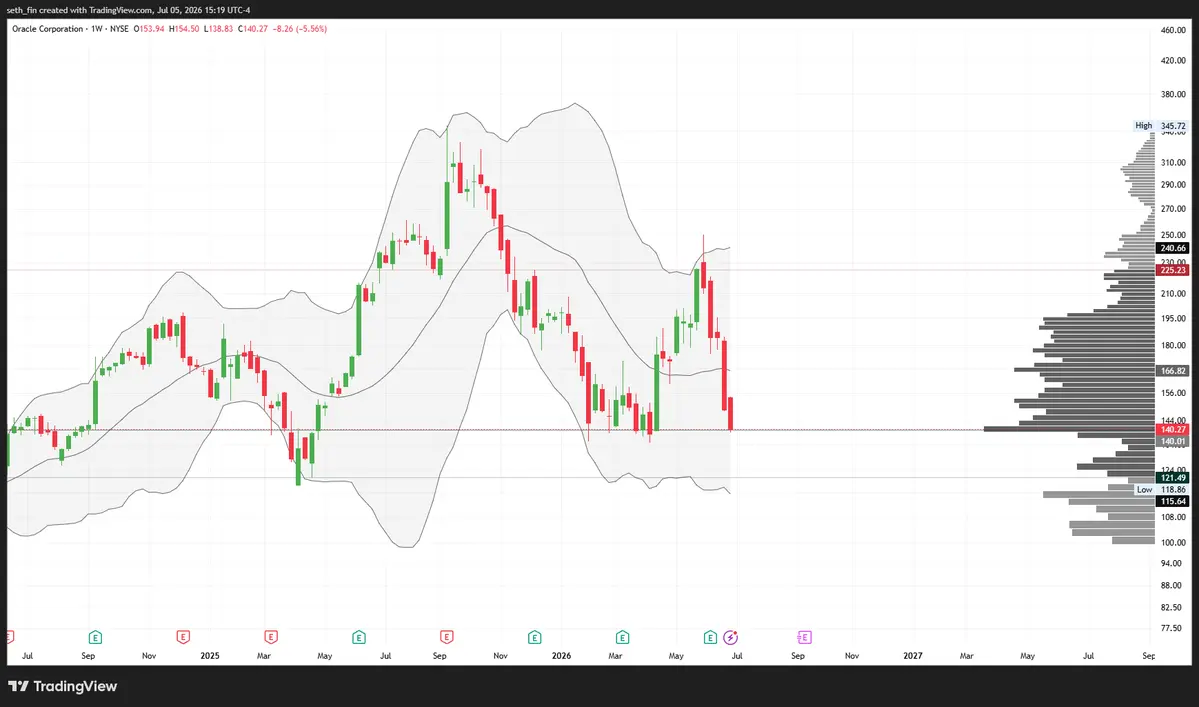Click the High 345.72 label
Viewport: 1199px width, 707px height.
(x=1160, y=125)
